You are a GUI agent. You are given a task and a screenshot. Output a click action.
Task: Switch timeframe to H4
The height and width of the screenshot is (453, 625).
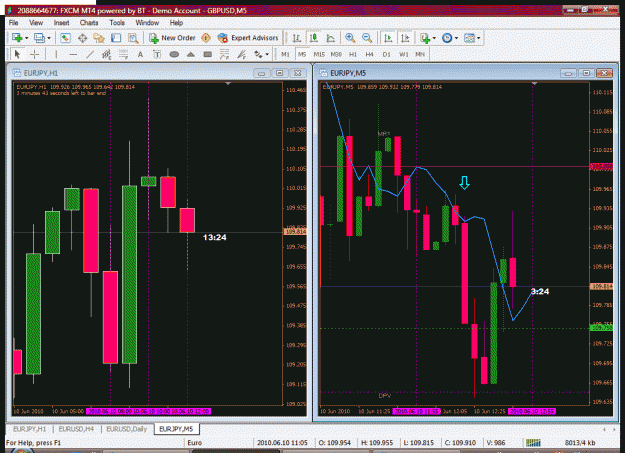click(x=369, y=54)
